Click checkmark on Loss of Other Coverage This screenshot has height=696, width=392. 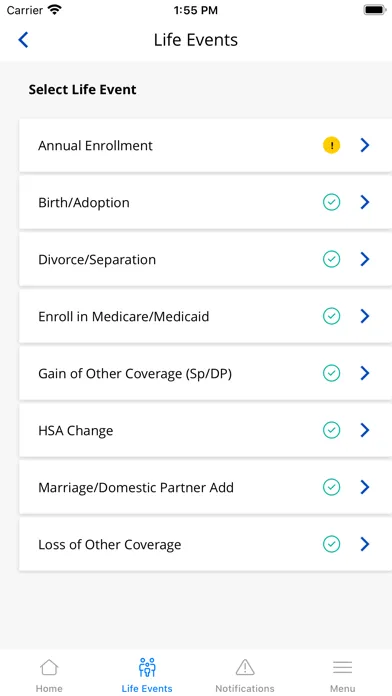point(331,544)
